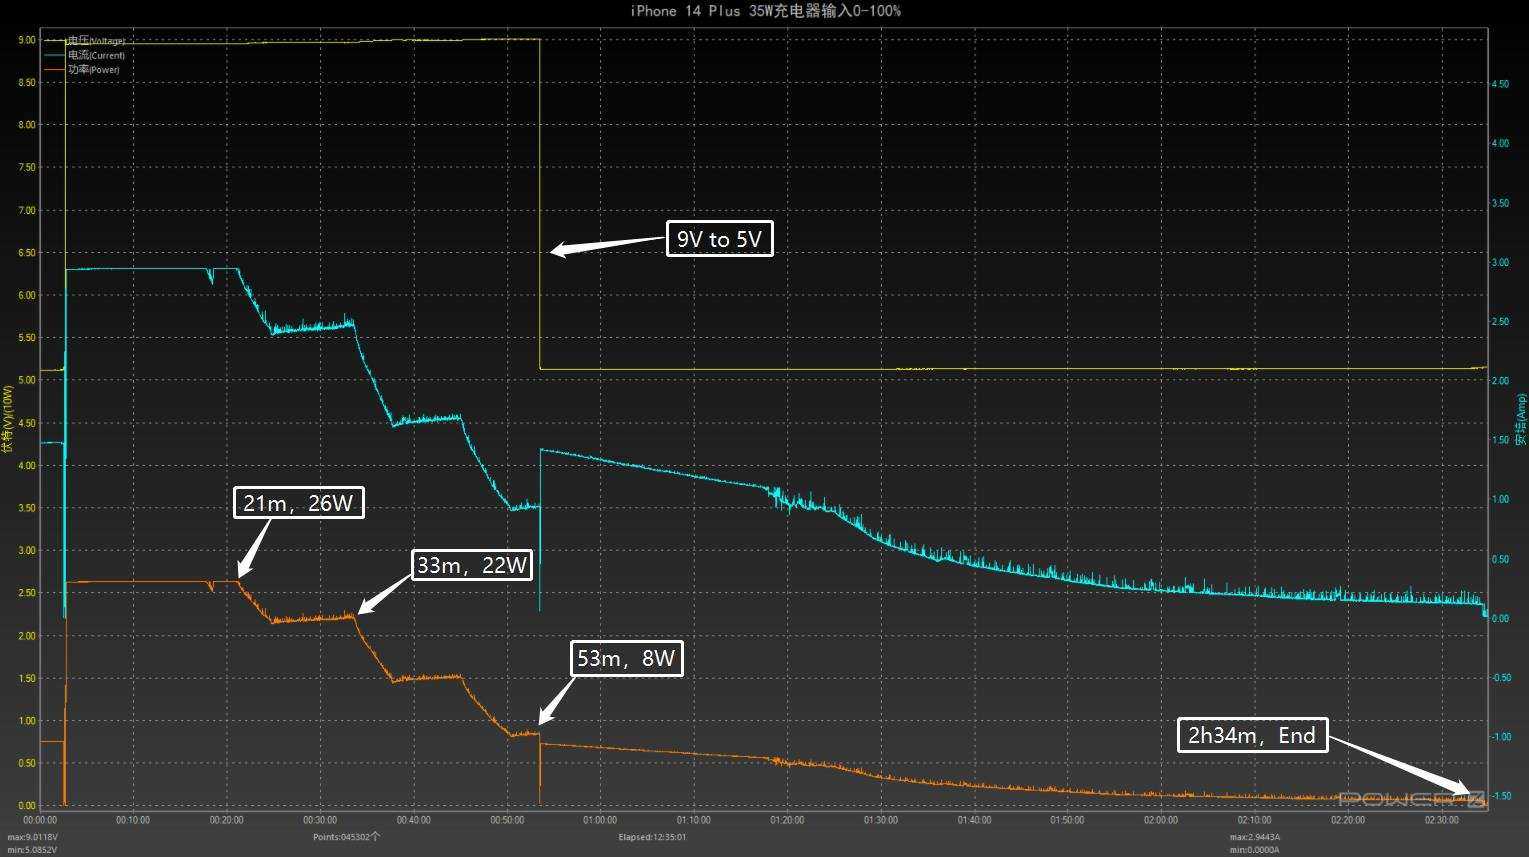Click the 00:20:00 time axis label
1529x857 pixels.
coord(226,820)
